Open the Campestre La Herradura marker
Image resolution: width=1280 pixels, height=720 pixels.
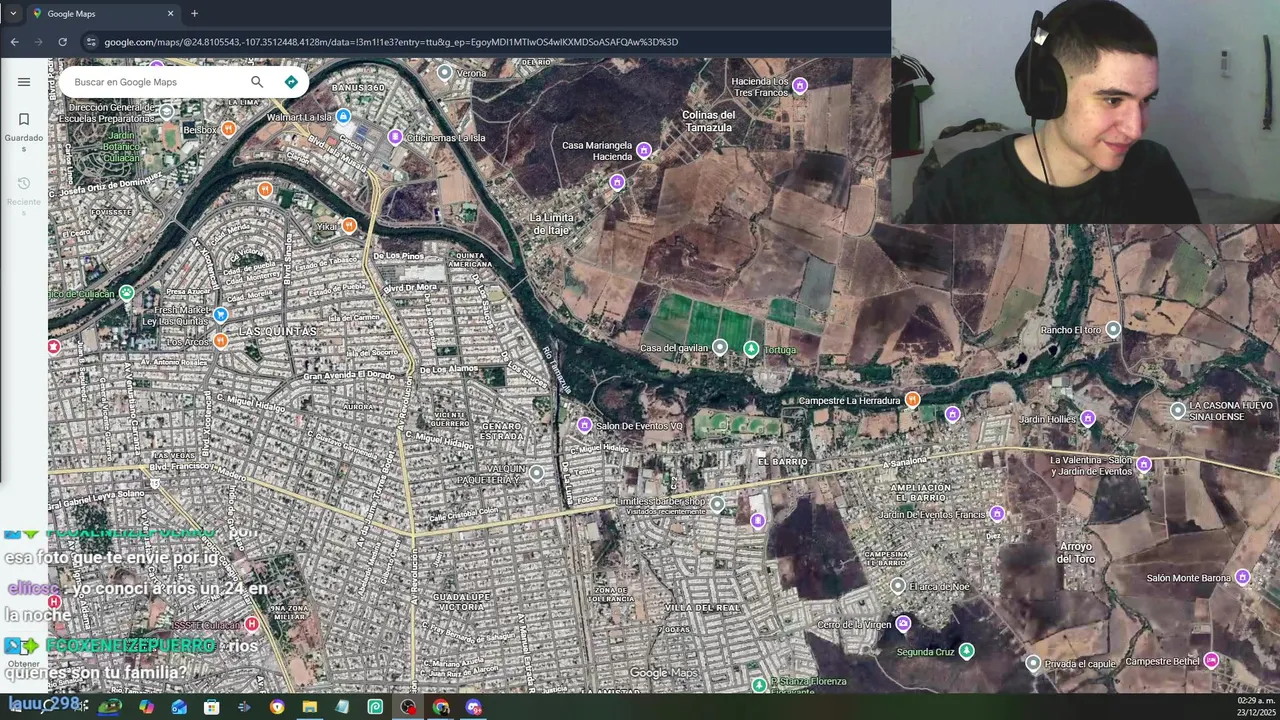(x=912, y=400)
